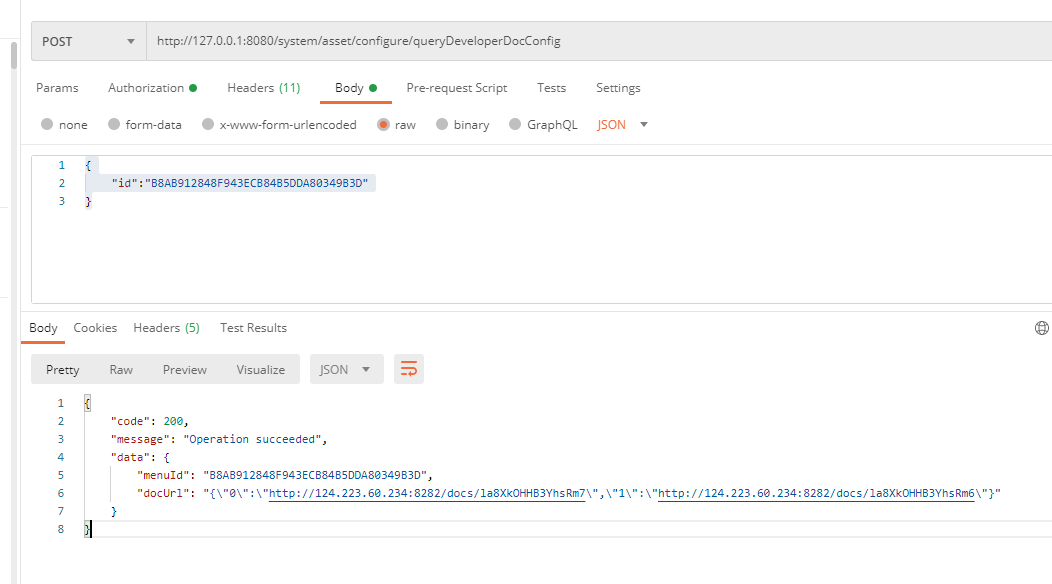Click the wrap lines icon in response toolbar
Viewport: 1052px width, 584px height.
pos(408,369)
